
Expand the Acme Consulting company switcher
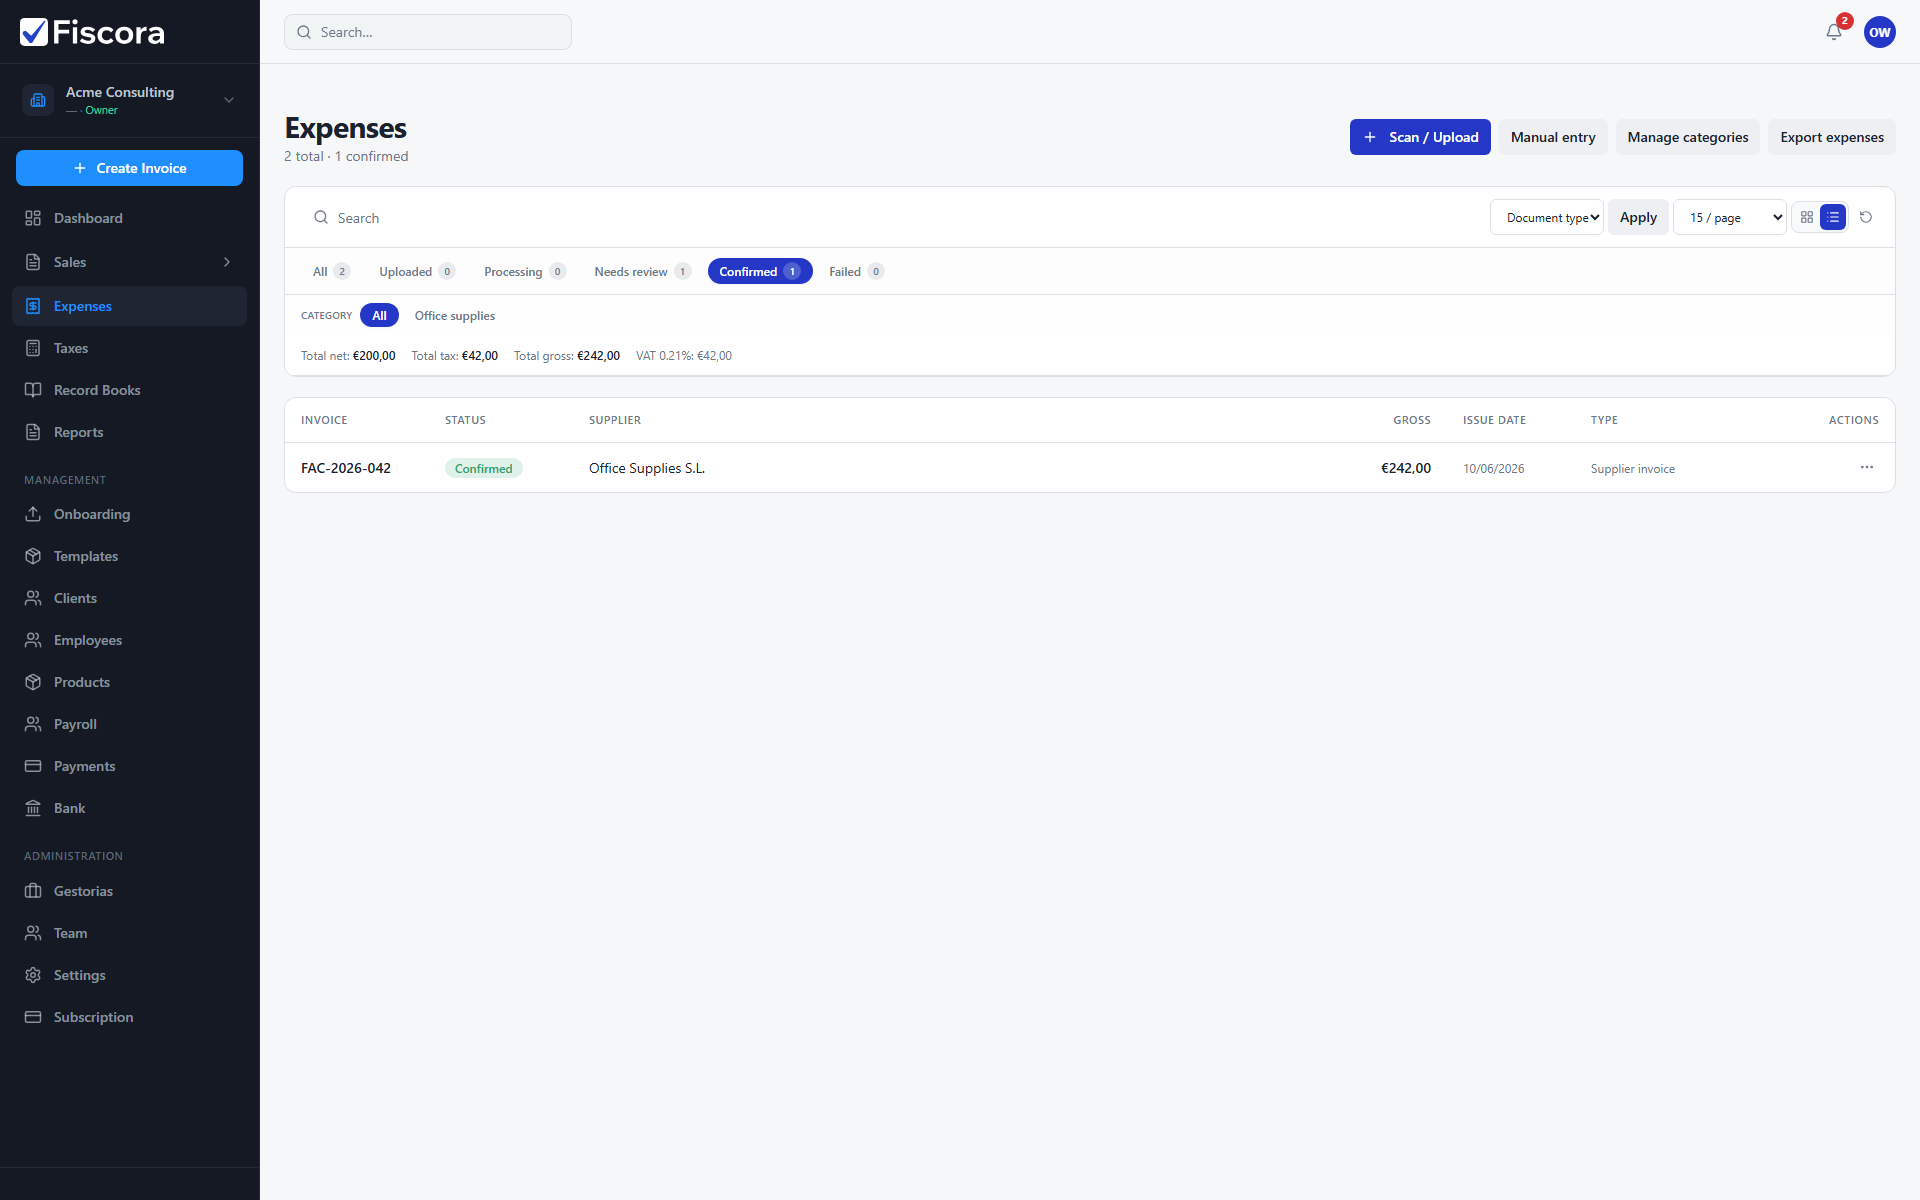coord(229,100)
